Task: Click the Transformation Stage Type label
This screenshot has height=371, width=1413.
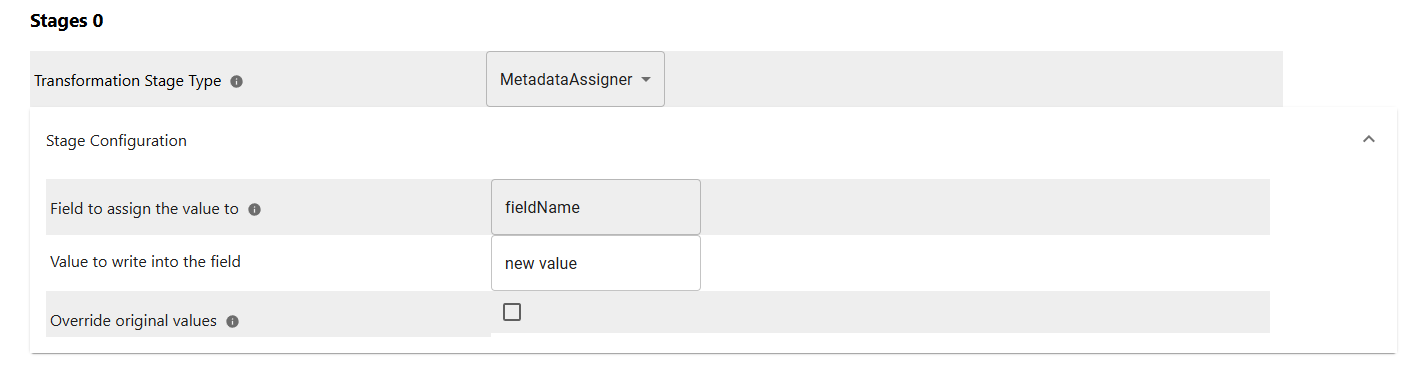Action: (x=128, y=81)
